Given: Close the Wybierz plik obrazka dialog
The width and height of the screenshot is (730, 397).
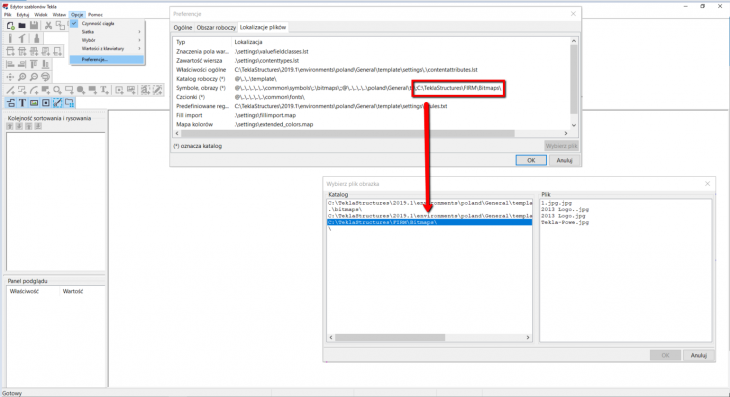Looking at the screenshot, I should coord(707,184).
